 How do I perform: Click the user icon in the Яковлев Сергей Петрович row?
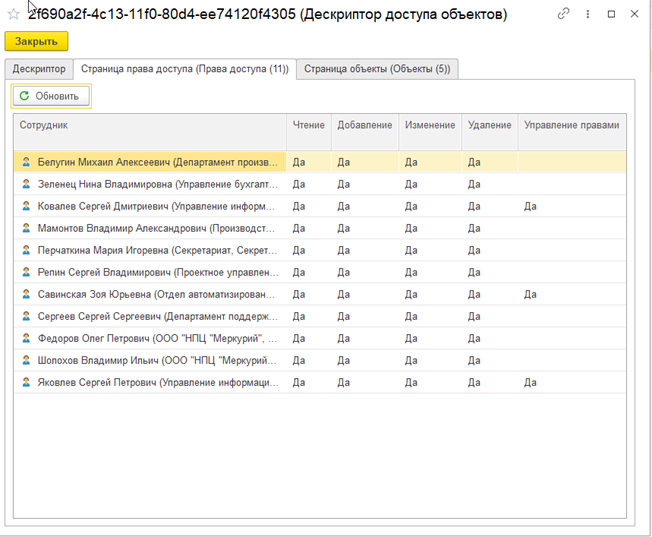tap(26, 382)
